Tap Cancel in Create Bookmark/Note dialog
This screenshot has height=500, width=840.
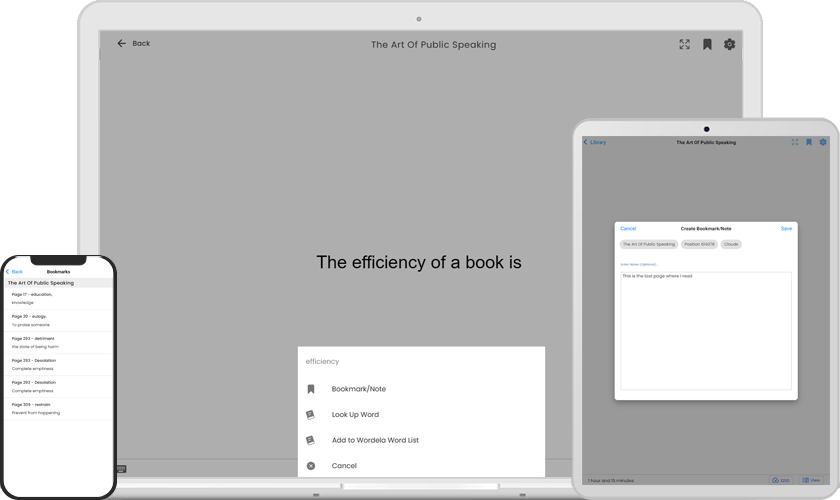click(x=628, y=229)
